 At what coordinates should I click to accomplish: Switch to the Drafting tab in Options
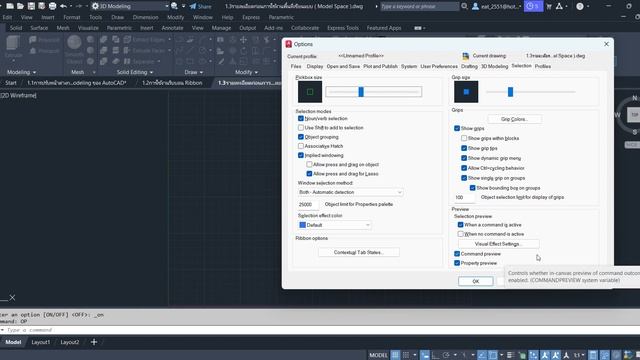pos(469,66)
